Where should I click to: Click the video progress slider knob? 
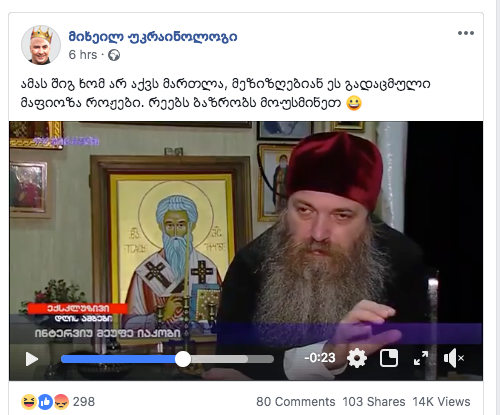pyautogui.click(x=183, y=359)
